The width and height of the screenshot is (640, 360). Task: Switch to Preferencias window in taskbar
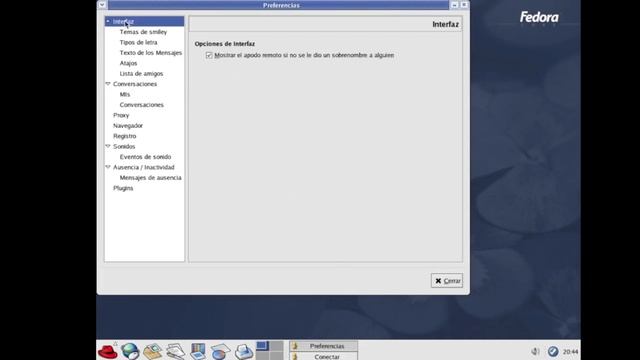pyautogui.click(x=323, y=346)
